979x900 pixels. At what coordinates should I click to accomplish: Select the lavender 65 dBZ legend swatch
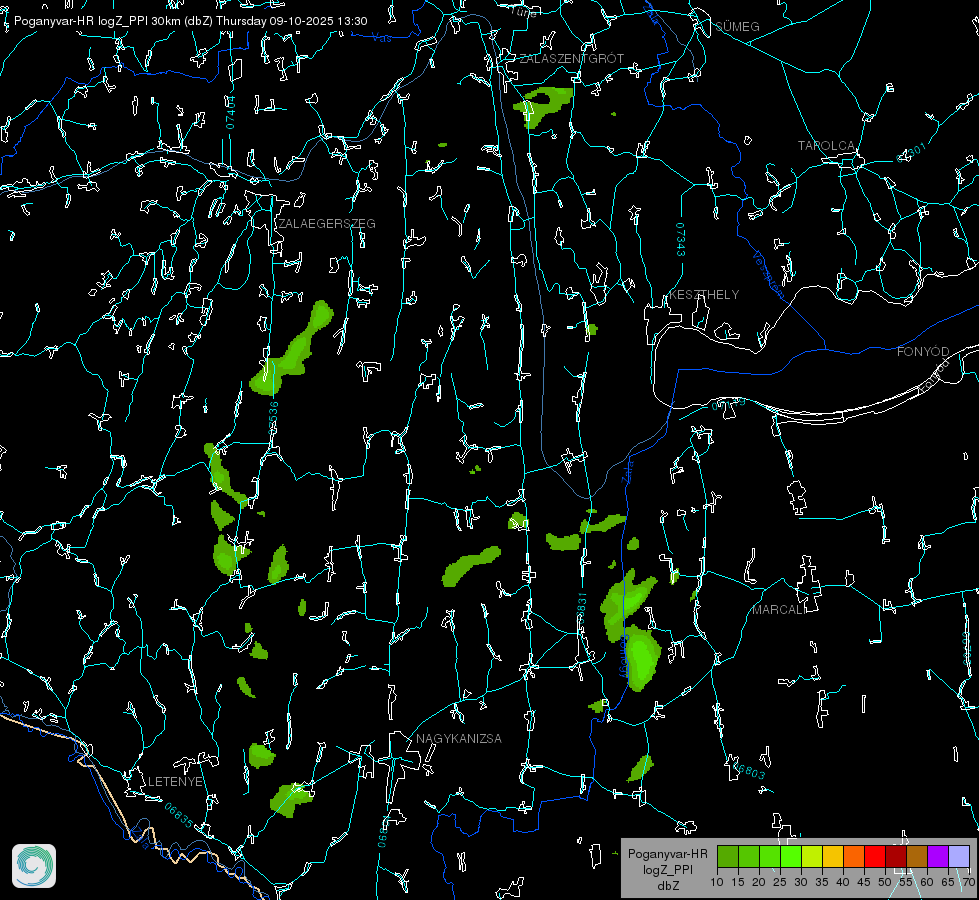(x=959, y=856)
